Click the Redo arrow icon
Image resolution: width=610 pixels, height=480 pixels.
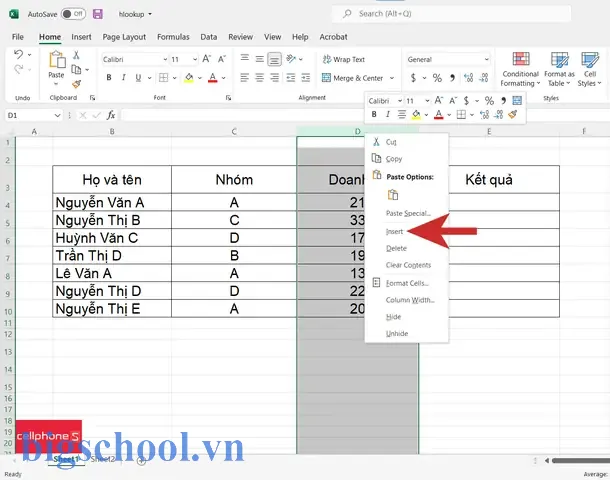click(x=18, y=70)
